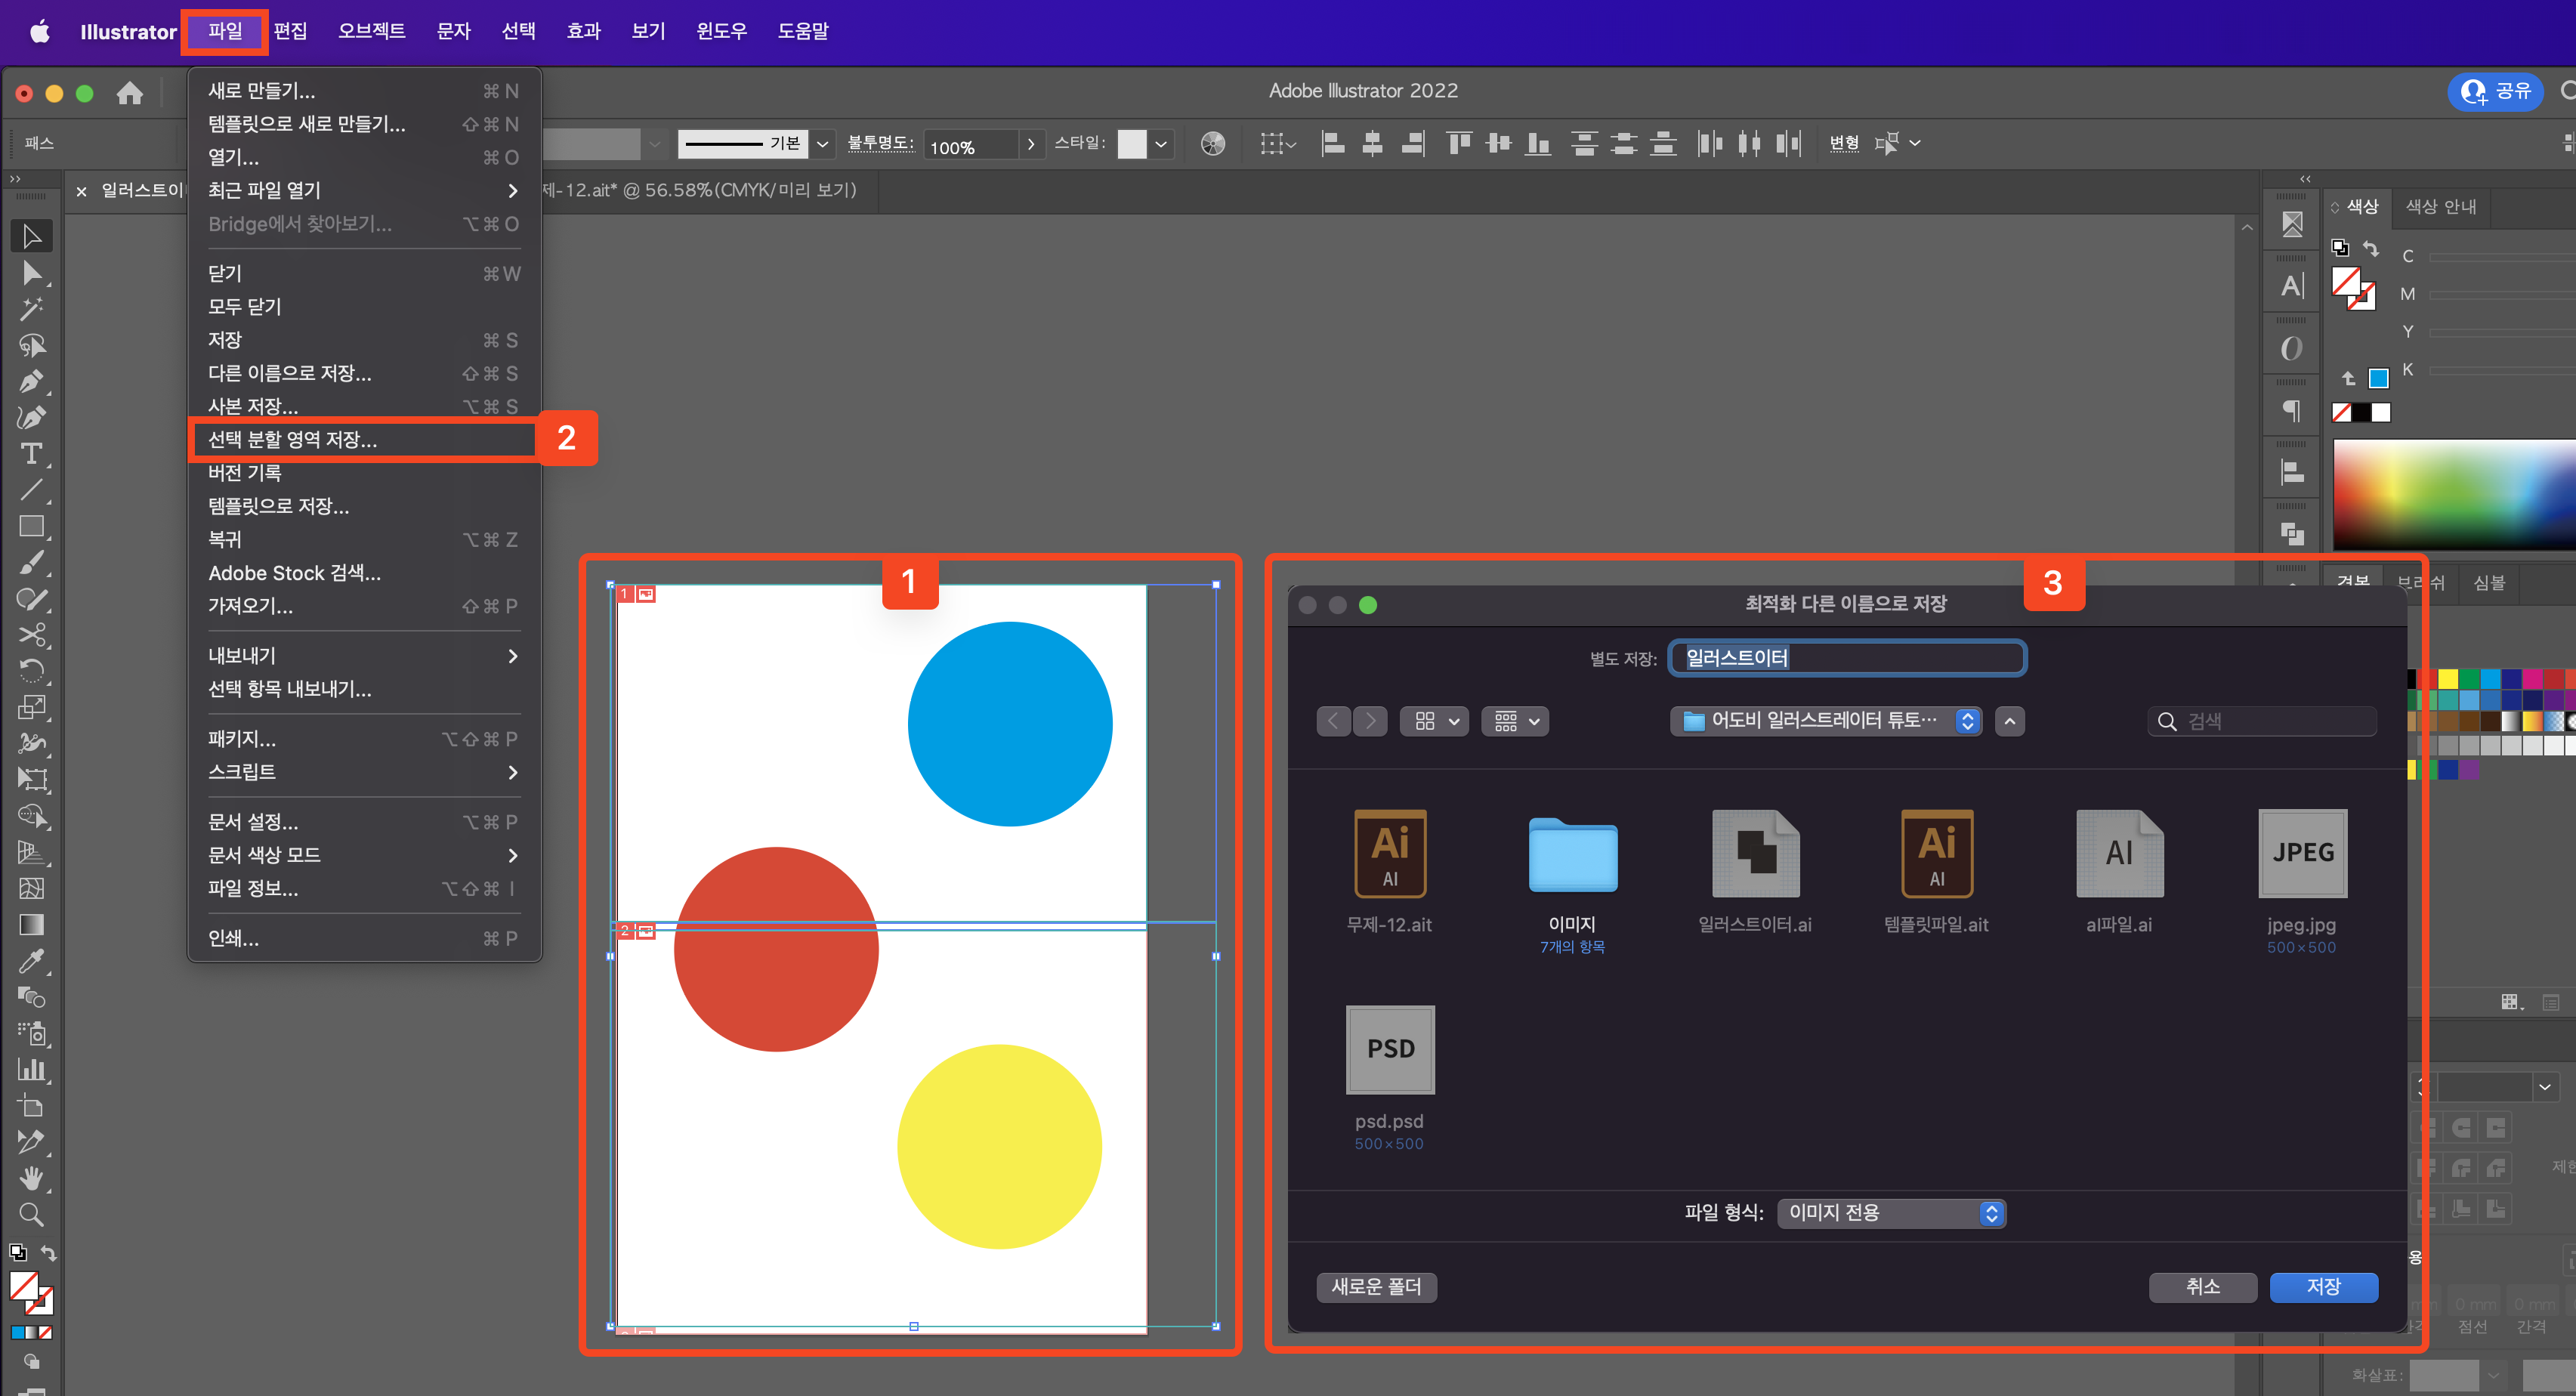Swap fill and stroke colors

[48, 1253]
